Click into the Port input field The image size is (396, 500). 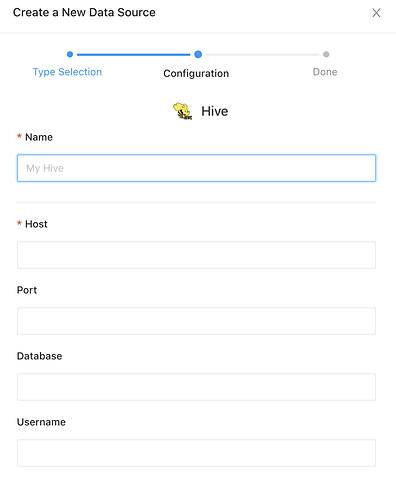pos(196,321)
